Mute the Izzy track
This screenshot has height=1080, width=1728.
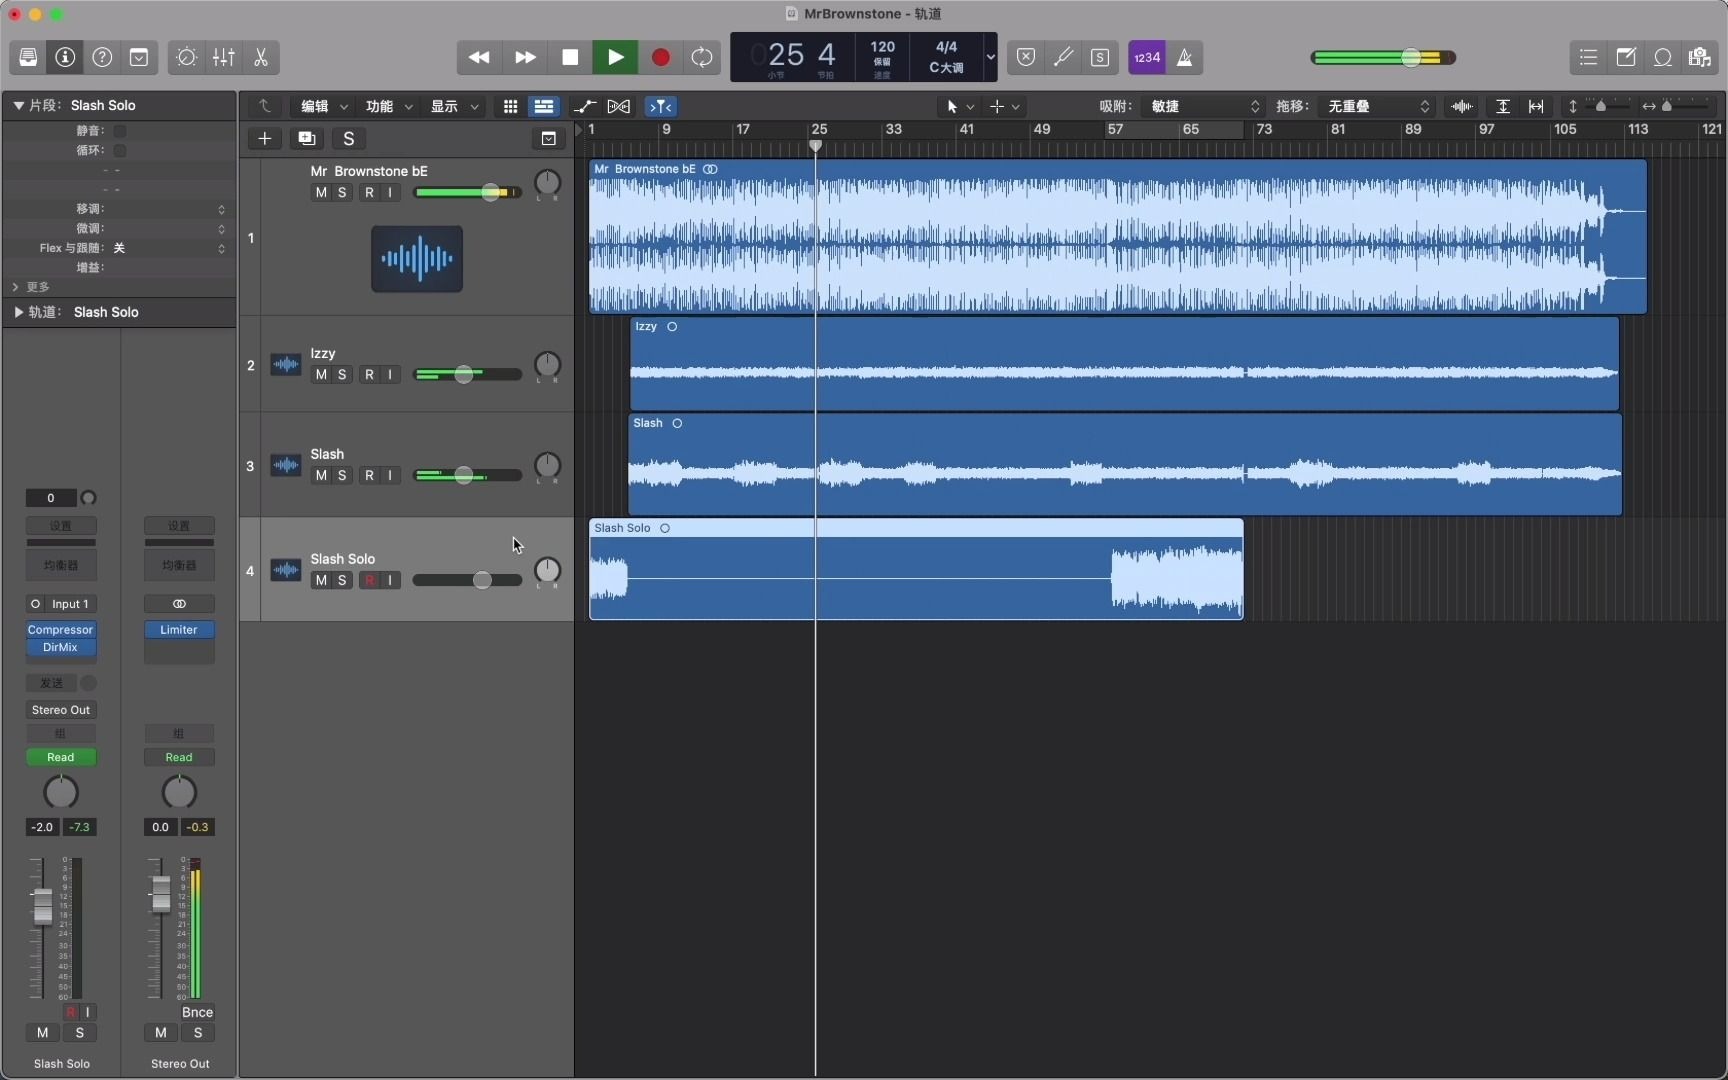tap(321, 375)
